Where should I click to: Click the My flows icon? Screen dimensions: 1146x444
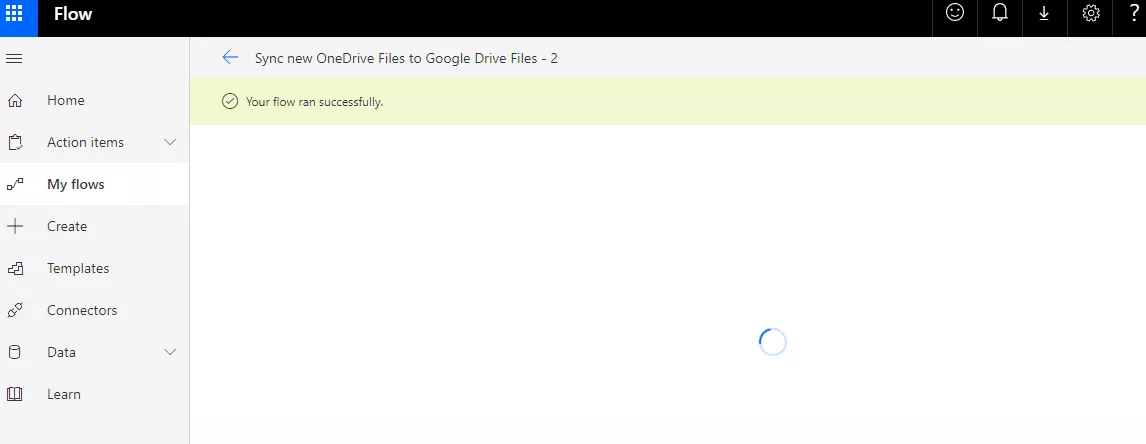coord(15,184)
